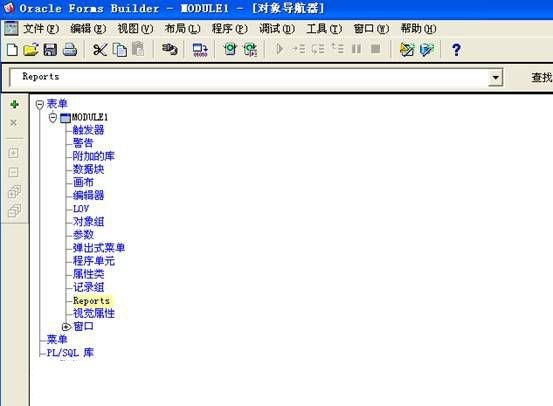Select the 对象组 tree item
553x406 pixels.
(89, 222)
